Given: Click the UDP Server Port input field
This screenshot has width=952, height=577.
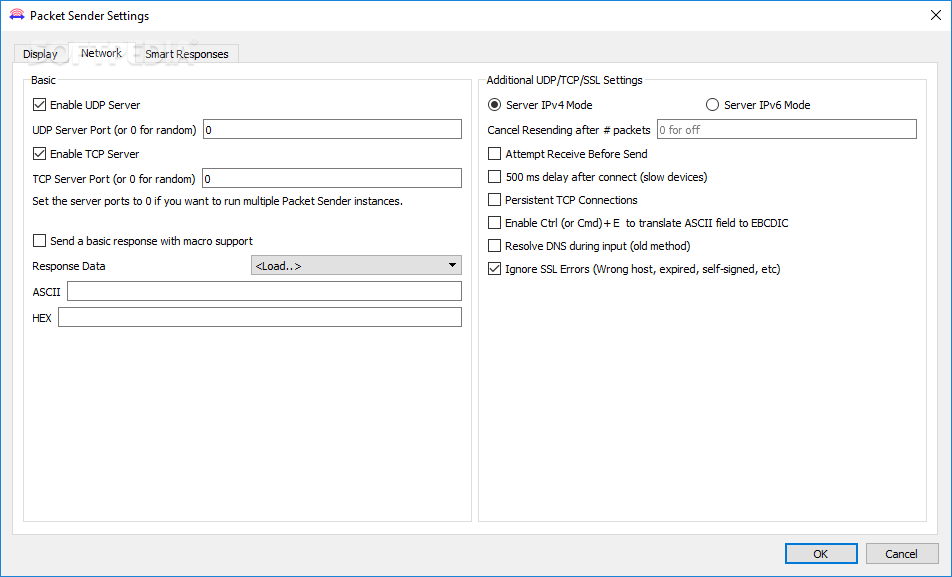Looking at the screenshot, I should (332, 129).
